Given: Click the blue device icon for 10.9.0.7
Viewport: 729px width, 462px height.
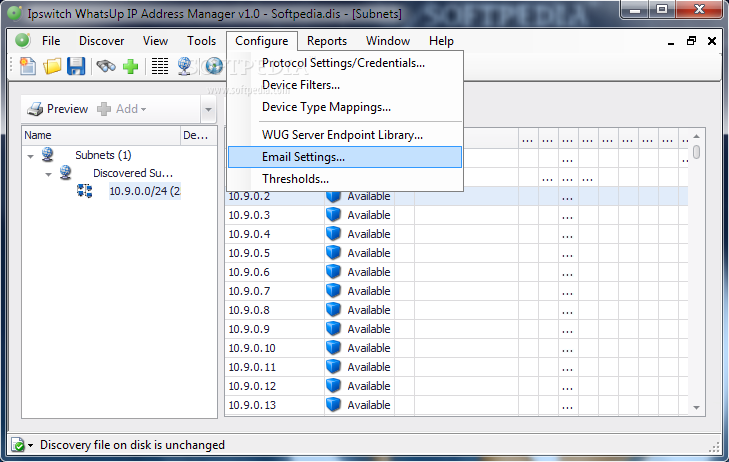Looking at the screenshot, I should (x=333, y=290).
